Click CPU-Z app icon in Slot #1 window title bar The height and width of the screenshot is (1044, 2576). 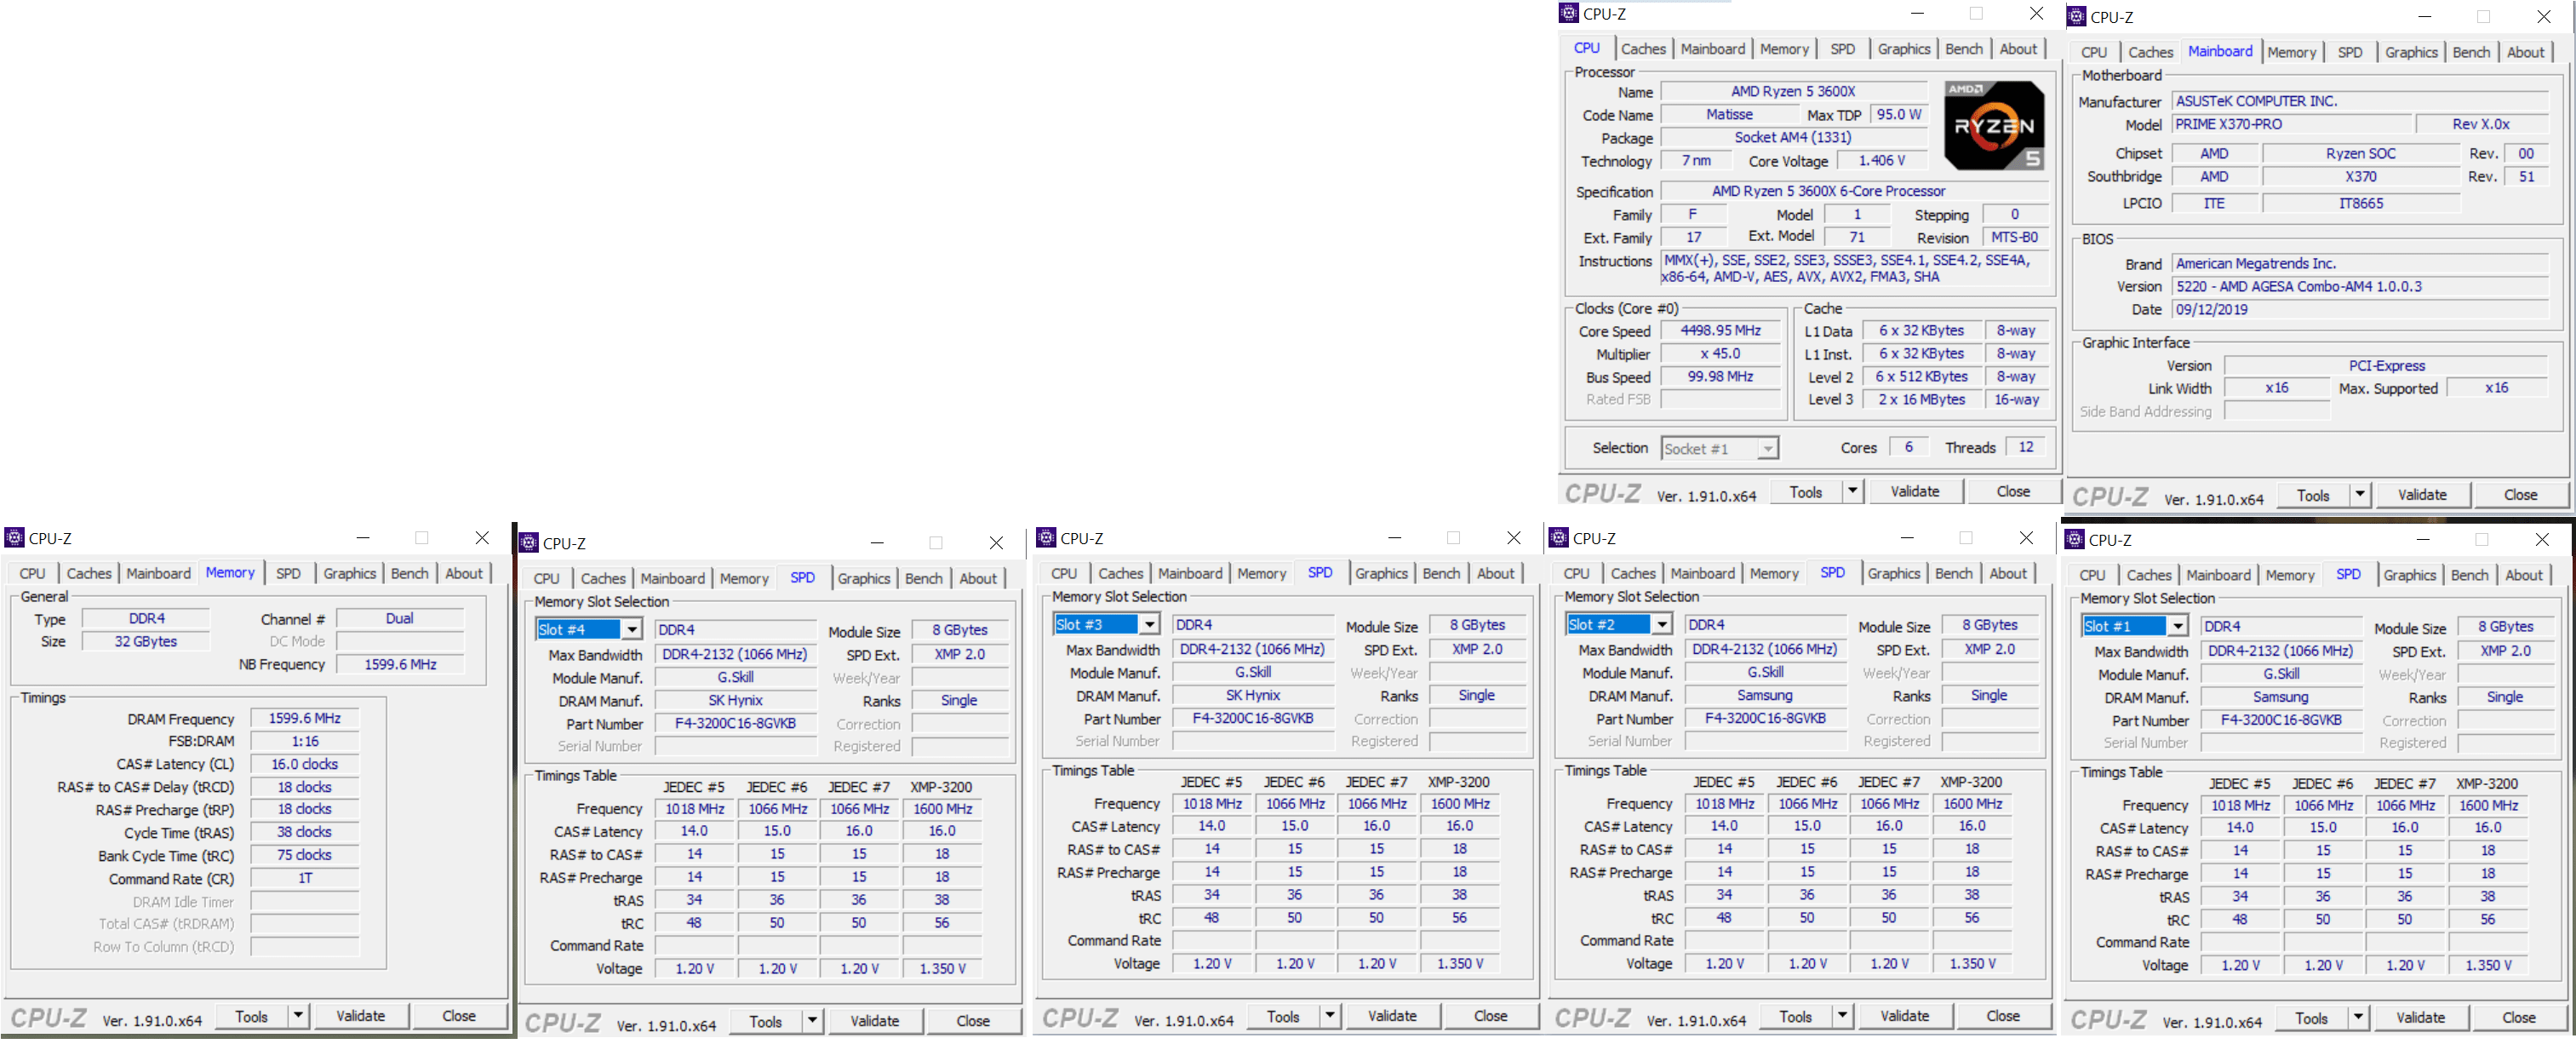(x=2074, y=539)
